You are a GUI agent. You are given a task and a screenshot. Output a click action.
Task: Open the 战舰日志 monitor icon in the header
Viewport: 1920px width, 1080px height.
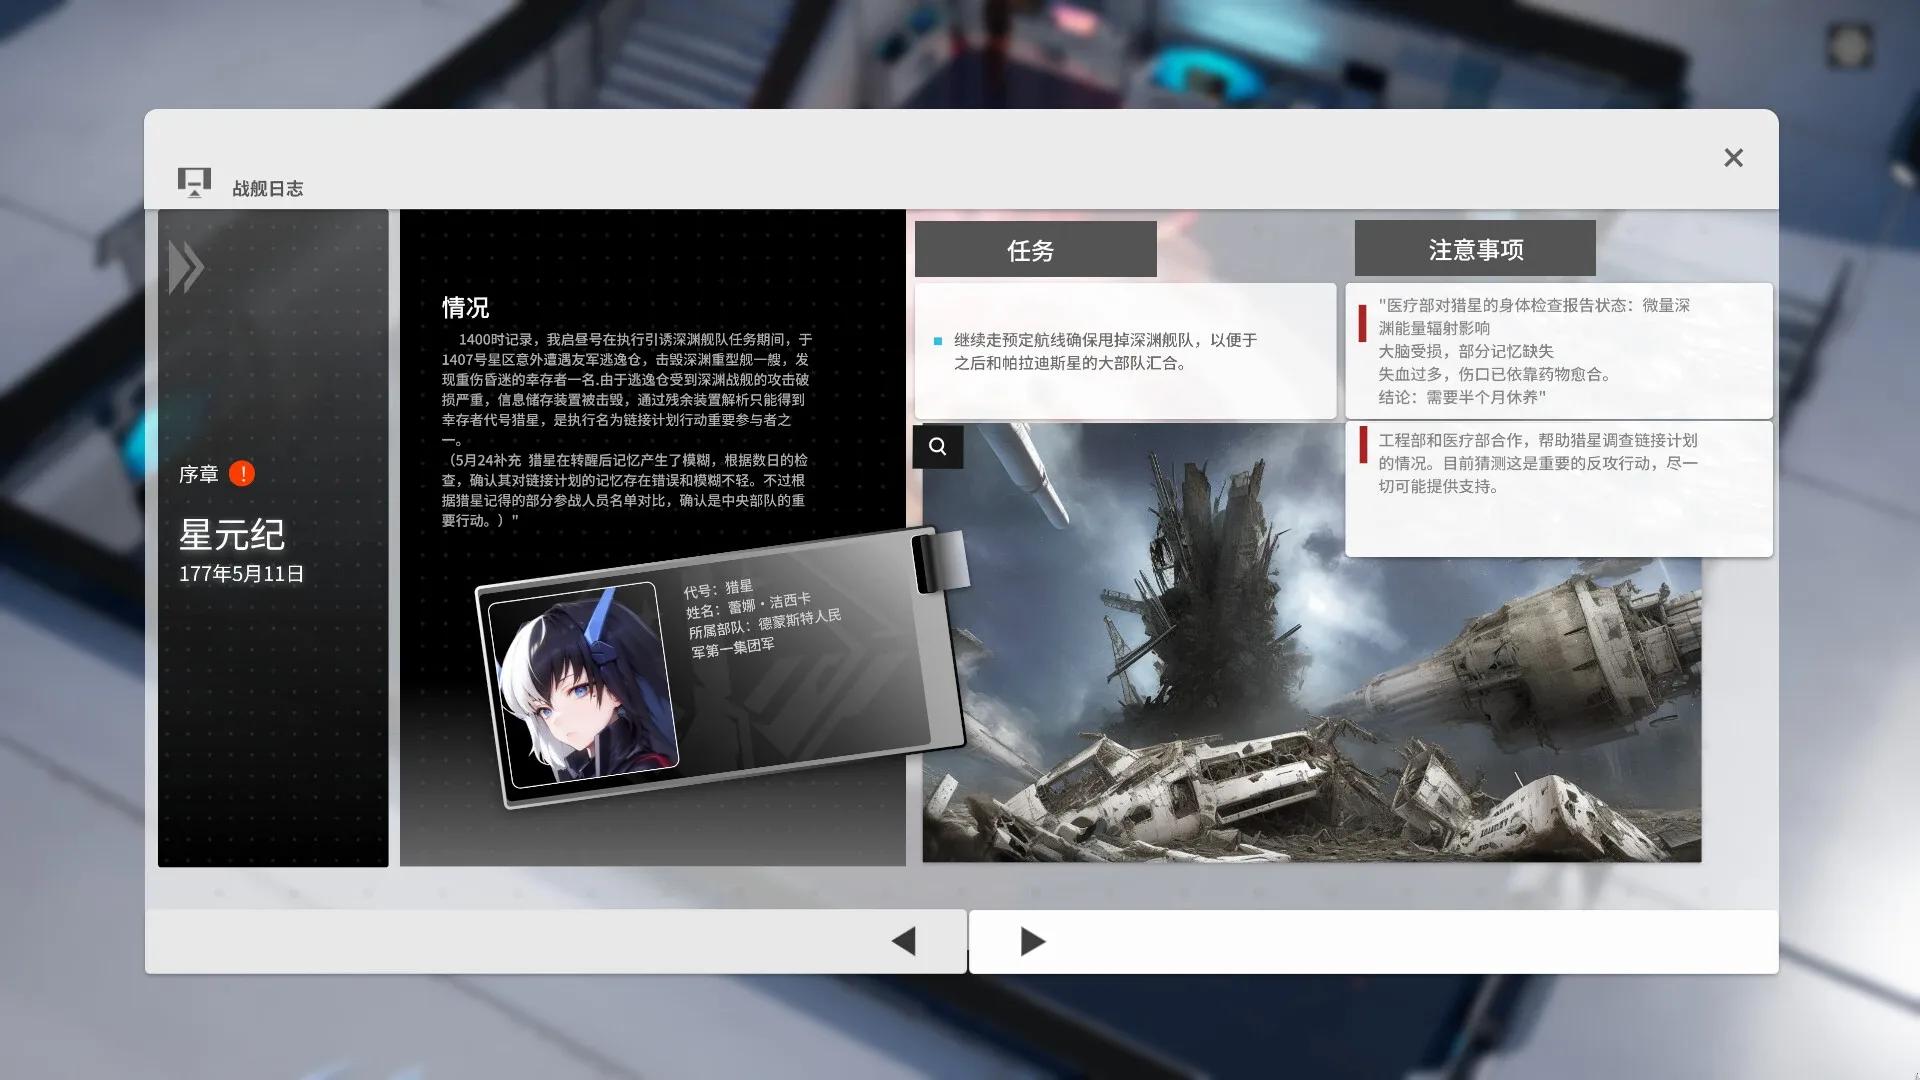pyautogui.click(x=194, y=182)
